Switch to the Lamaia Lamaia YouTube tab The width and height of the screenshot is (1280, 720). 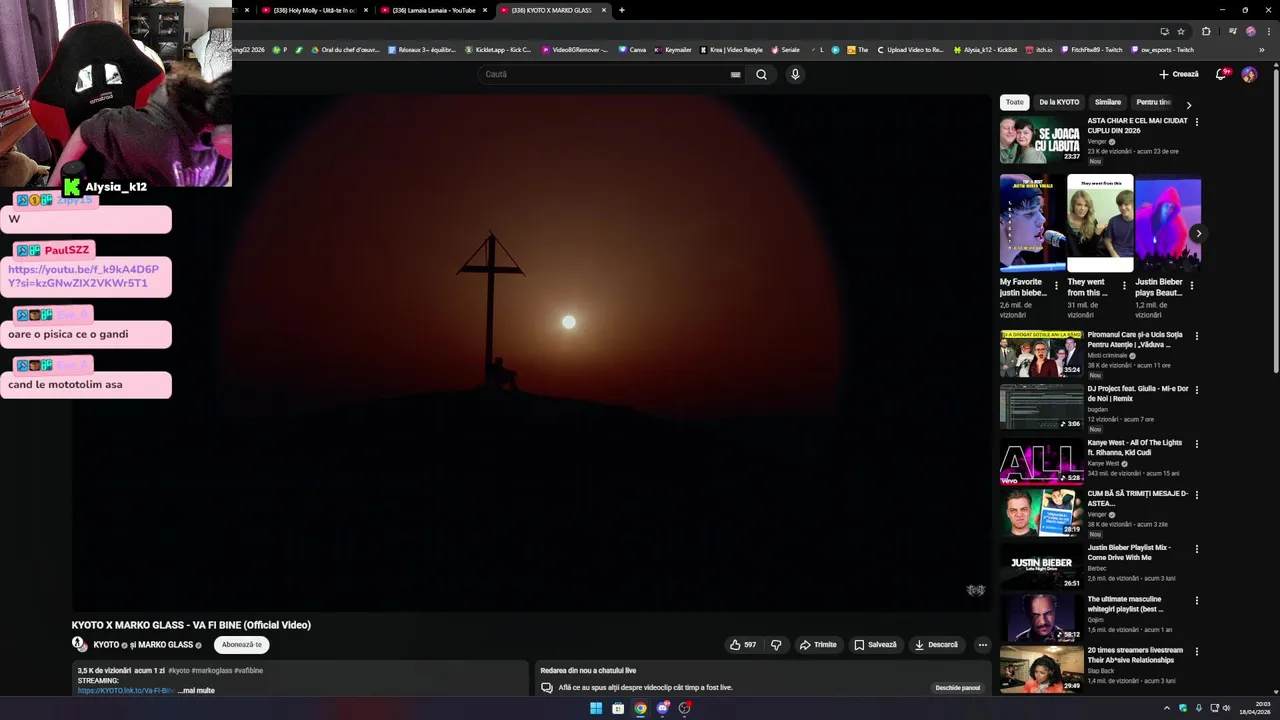click(x=432, y=10)
